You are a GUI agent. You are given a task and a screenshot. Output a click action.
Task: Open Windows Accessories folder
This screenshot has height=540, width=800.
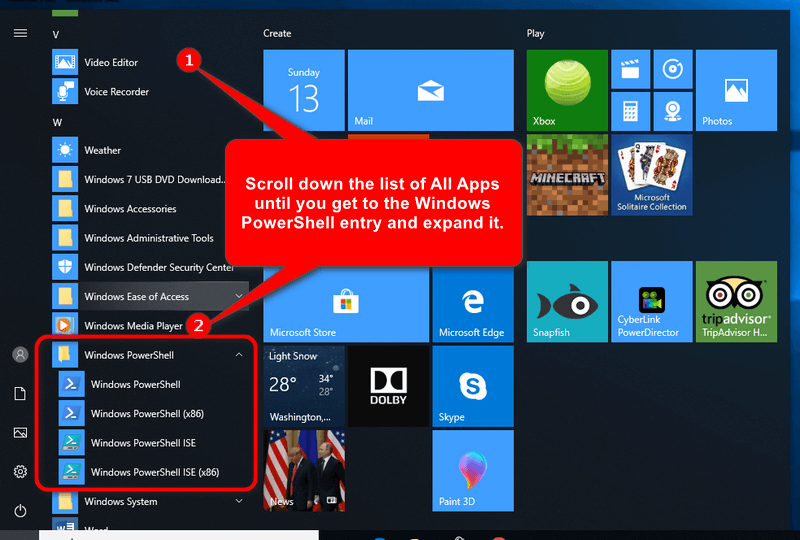[138, 209]
